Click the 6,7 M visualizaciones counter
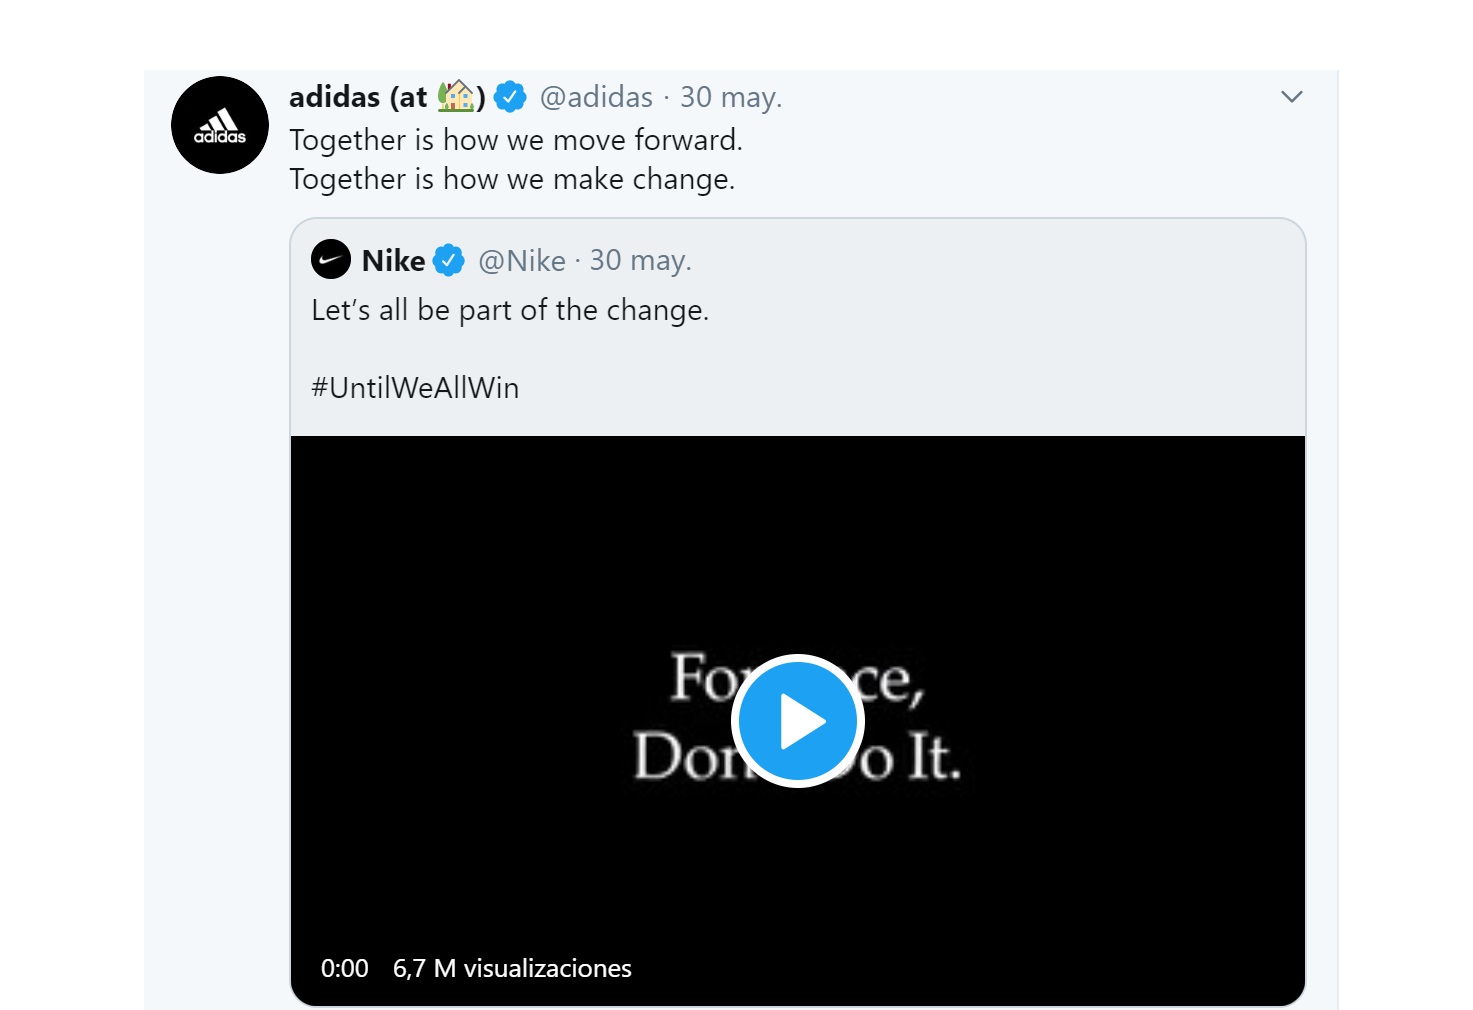This screenshot has height=1010, width=1473. click(x=512, y=968)
